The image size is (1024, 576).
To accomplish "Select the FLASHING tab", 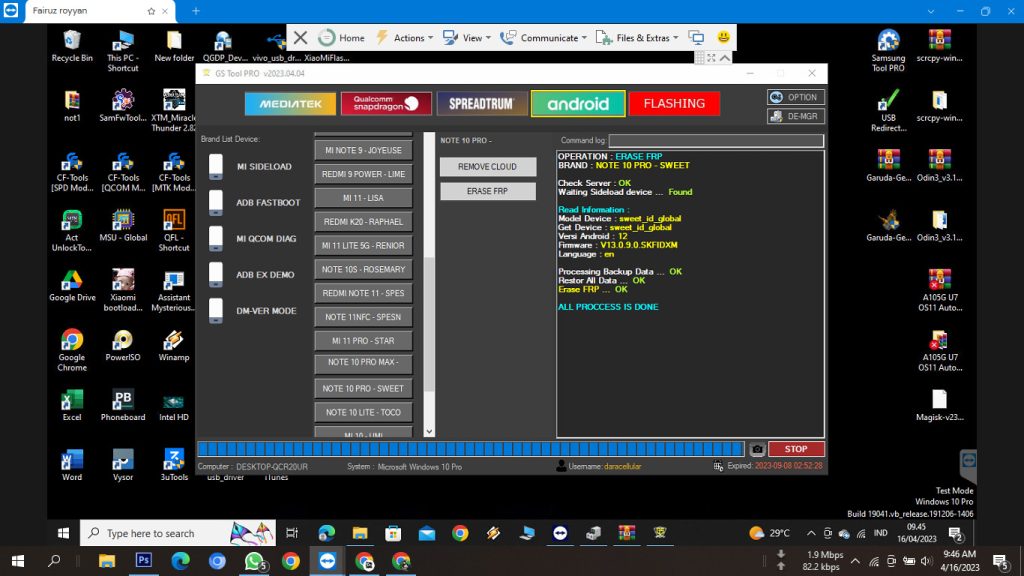I will [674, 104].
